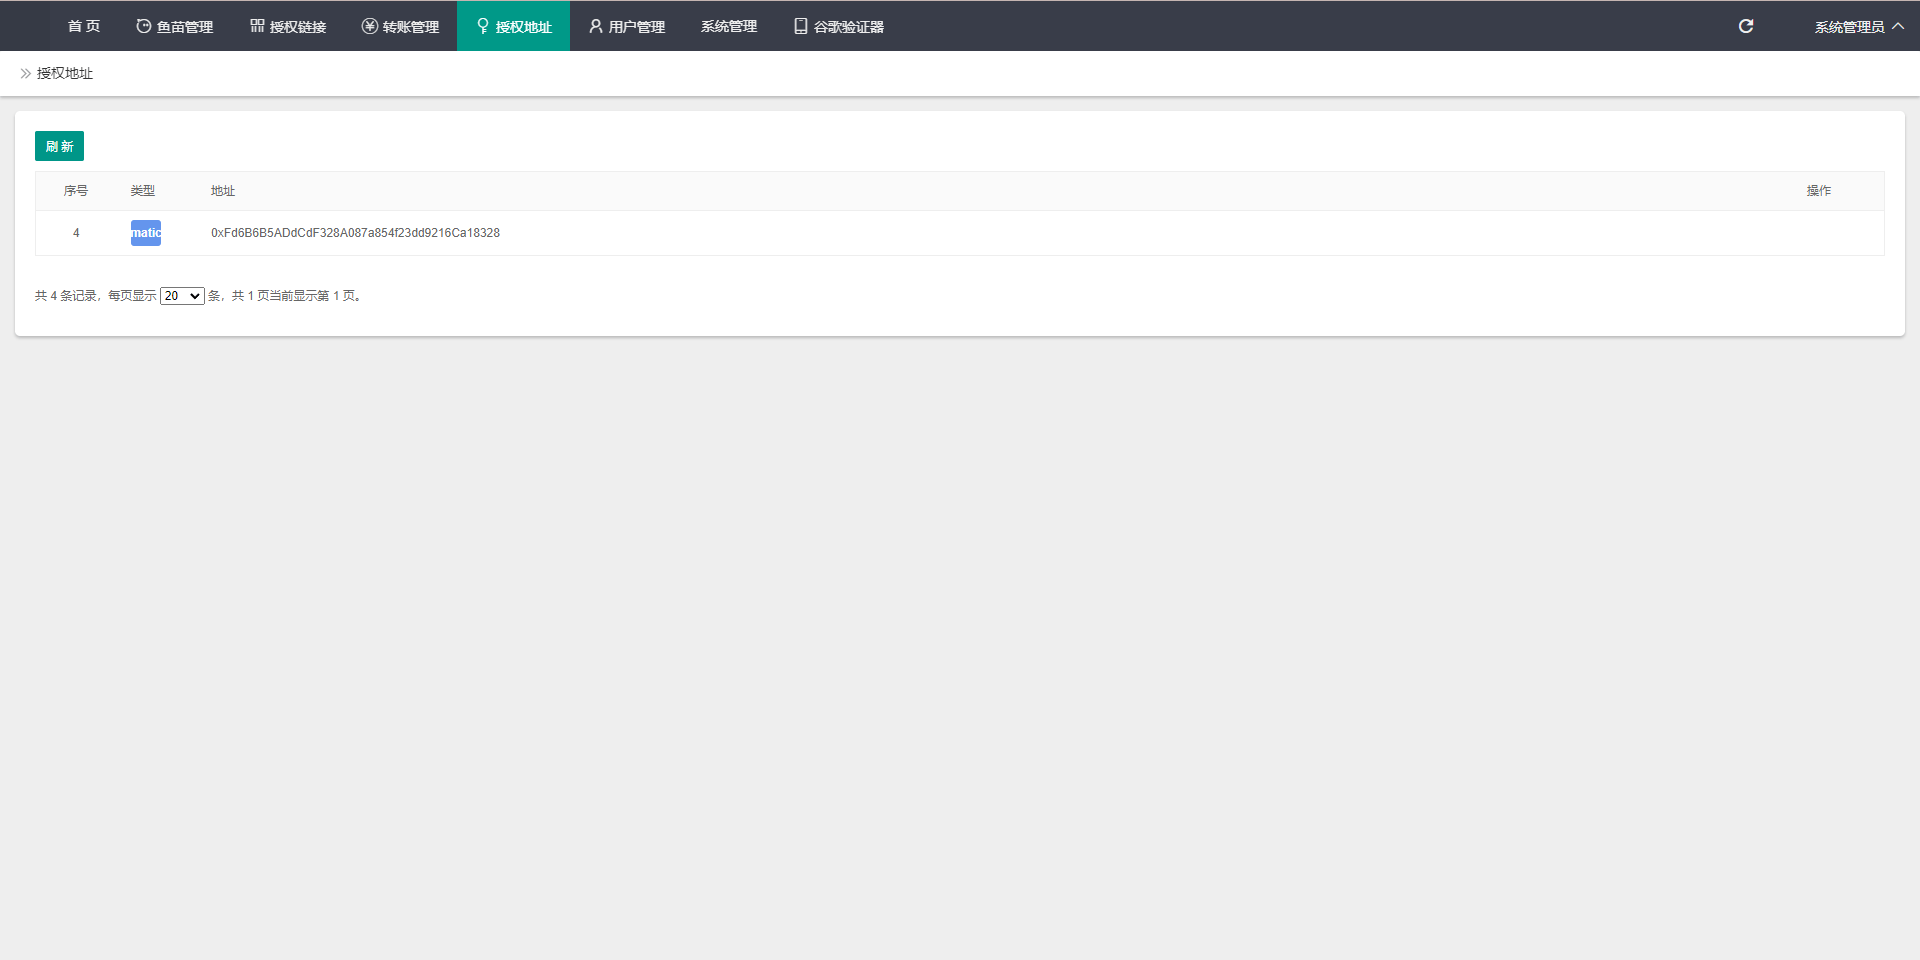Open the 系统管理 menu item
The width and height of the screenshot is (1920, 960).
pyautogui.click(x=729, y=26)
